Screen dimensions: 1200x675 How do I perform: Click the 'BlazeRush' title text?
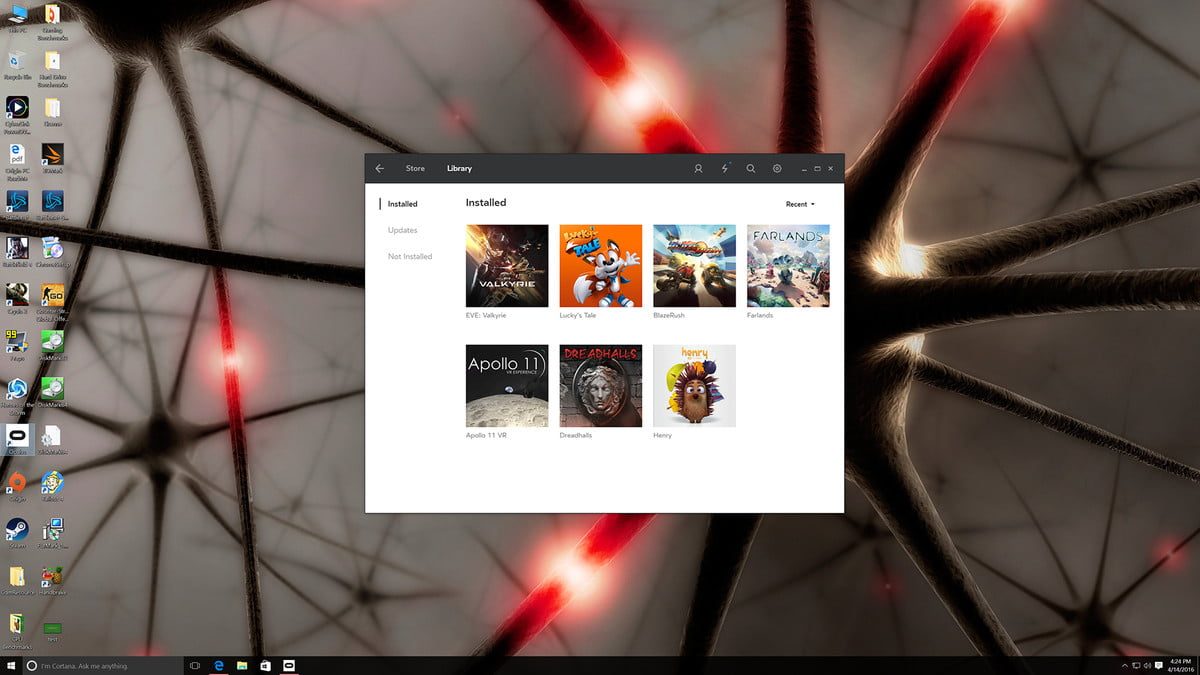(x=669, y=315)
